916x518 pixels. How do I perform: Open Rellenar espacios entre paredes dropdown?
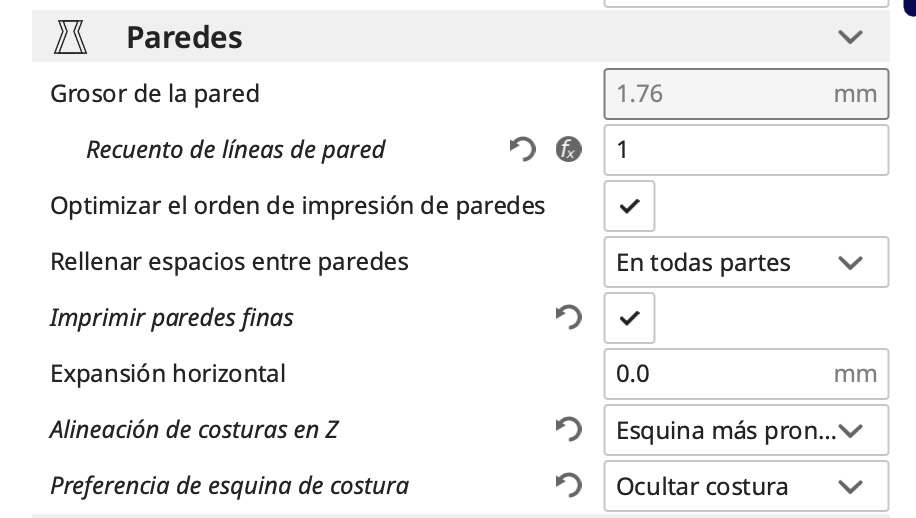click(746, 263)
